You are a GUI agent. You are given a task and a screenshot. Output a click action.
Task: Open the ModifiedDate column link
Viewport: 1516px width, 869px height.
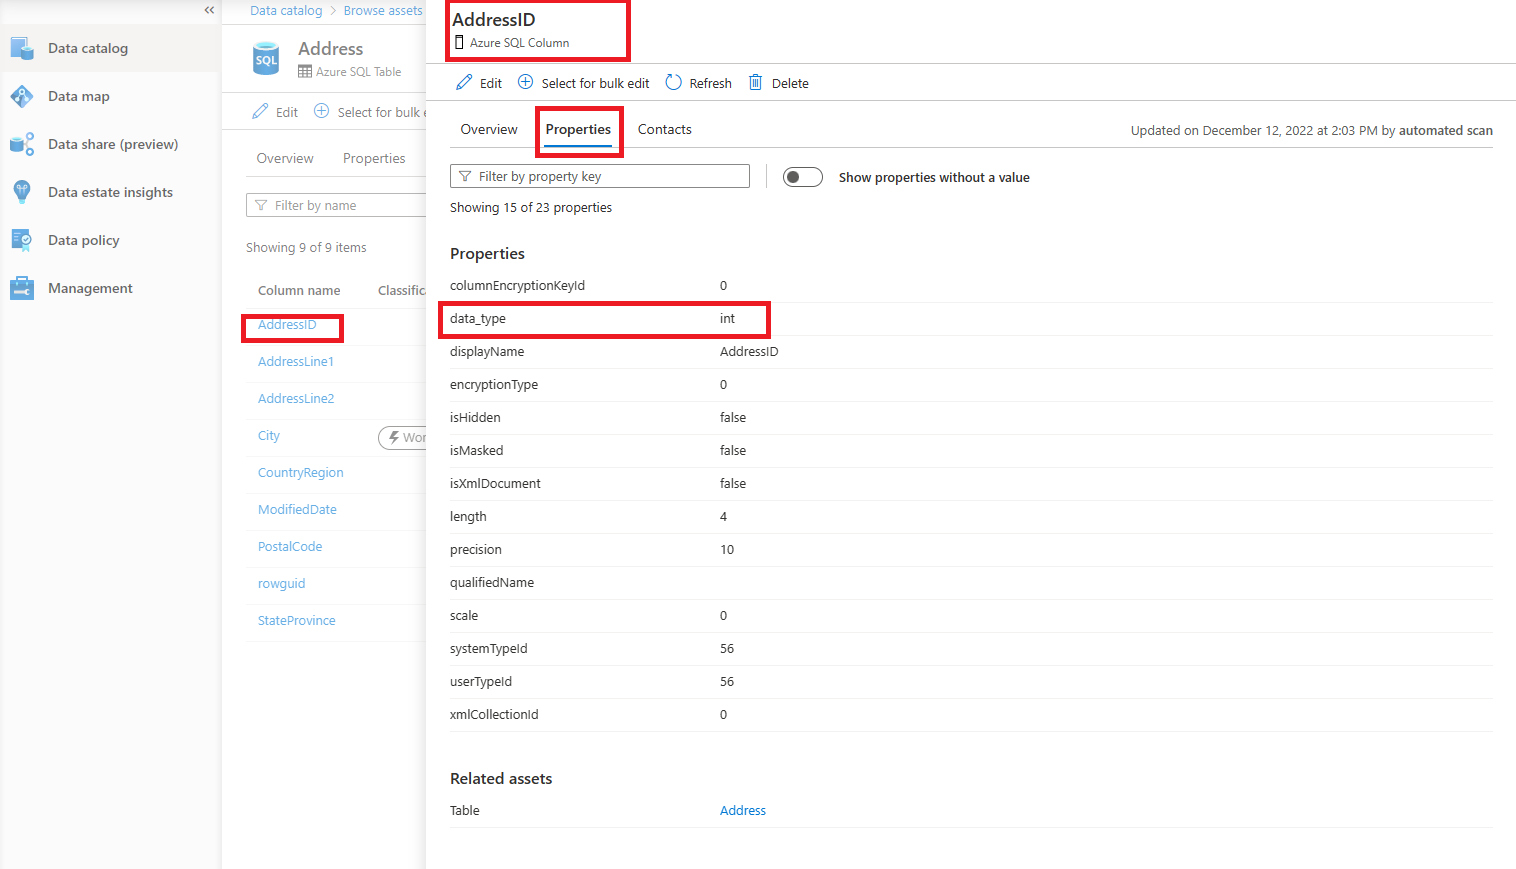click(297, 510)
